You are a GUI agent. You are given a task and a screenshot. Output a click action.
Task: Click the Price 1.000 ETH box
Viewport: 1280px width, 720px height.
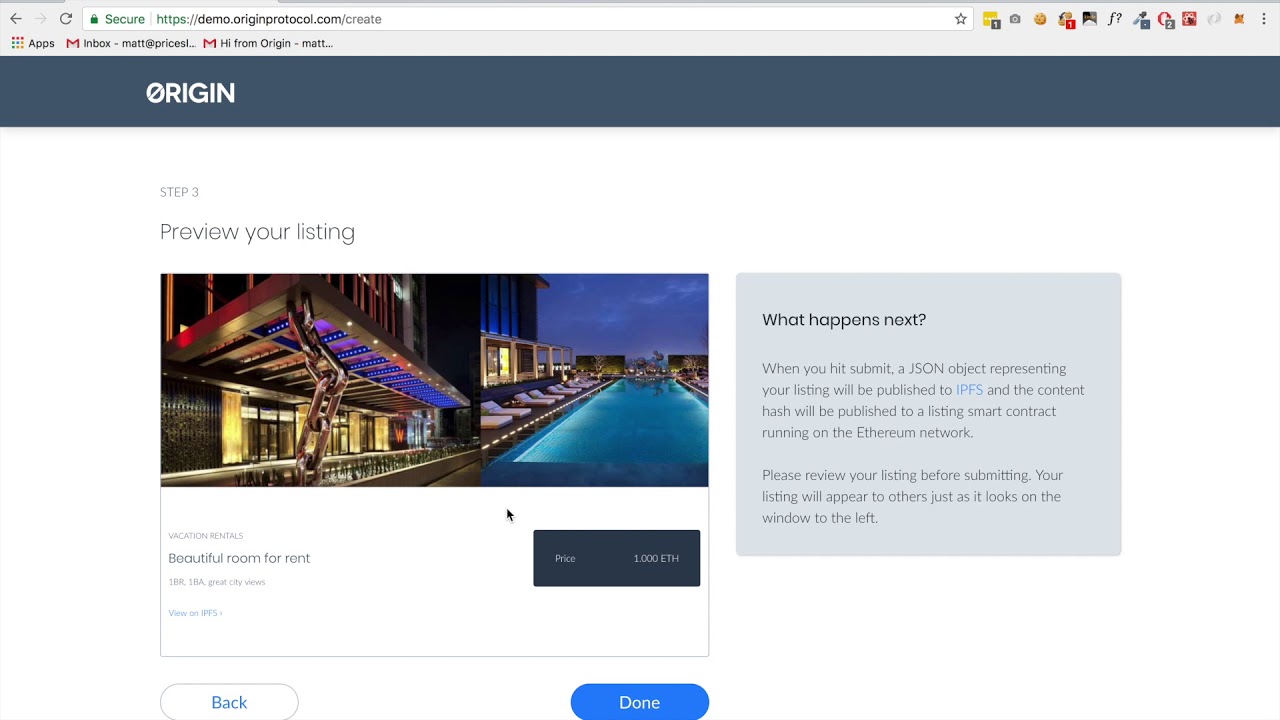pyautogui.click(x=617, y=558)
